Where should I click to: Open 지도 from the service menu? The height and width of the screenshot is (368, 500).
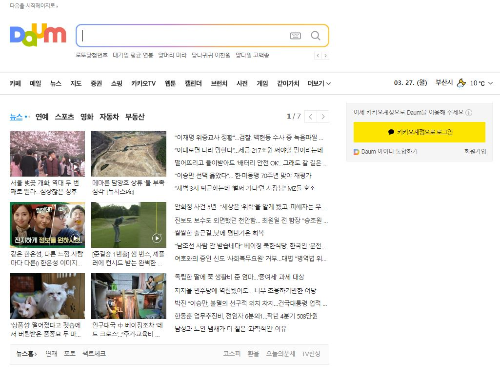(76, 83)
